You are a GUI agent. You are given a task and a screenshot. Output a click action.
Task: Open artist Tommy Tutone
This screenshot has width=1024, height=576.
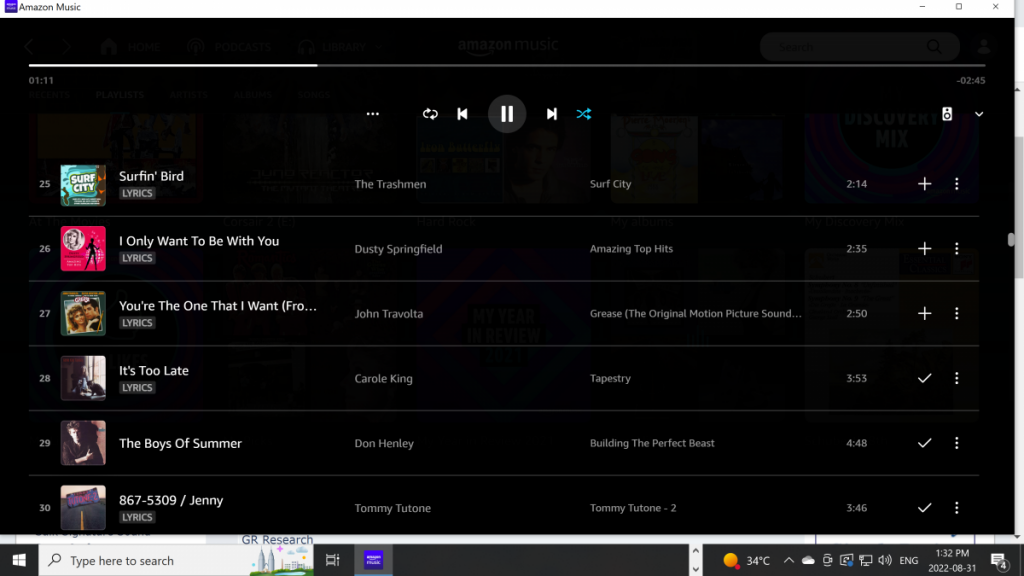[x=392, y=507]
